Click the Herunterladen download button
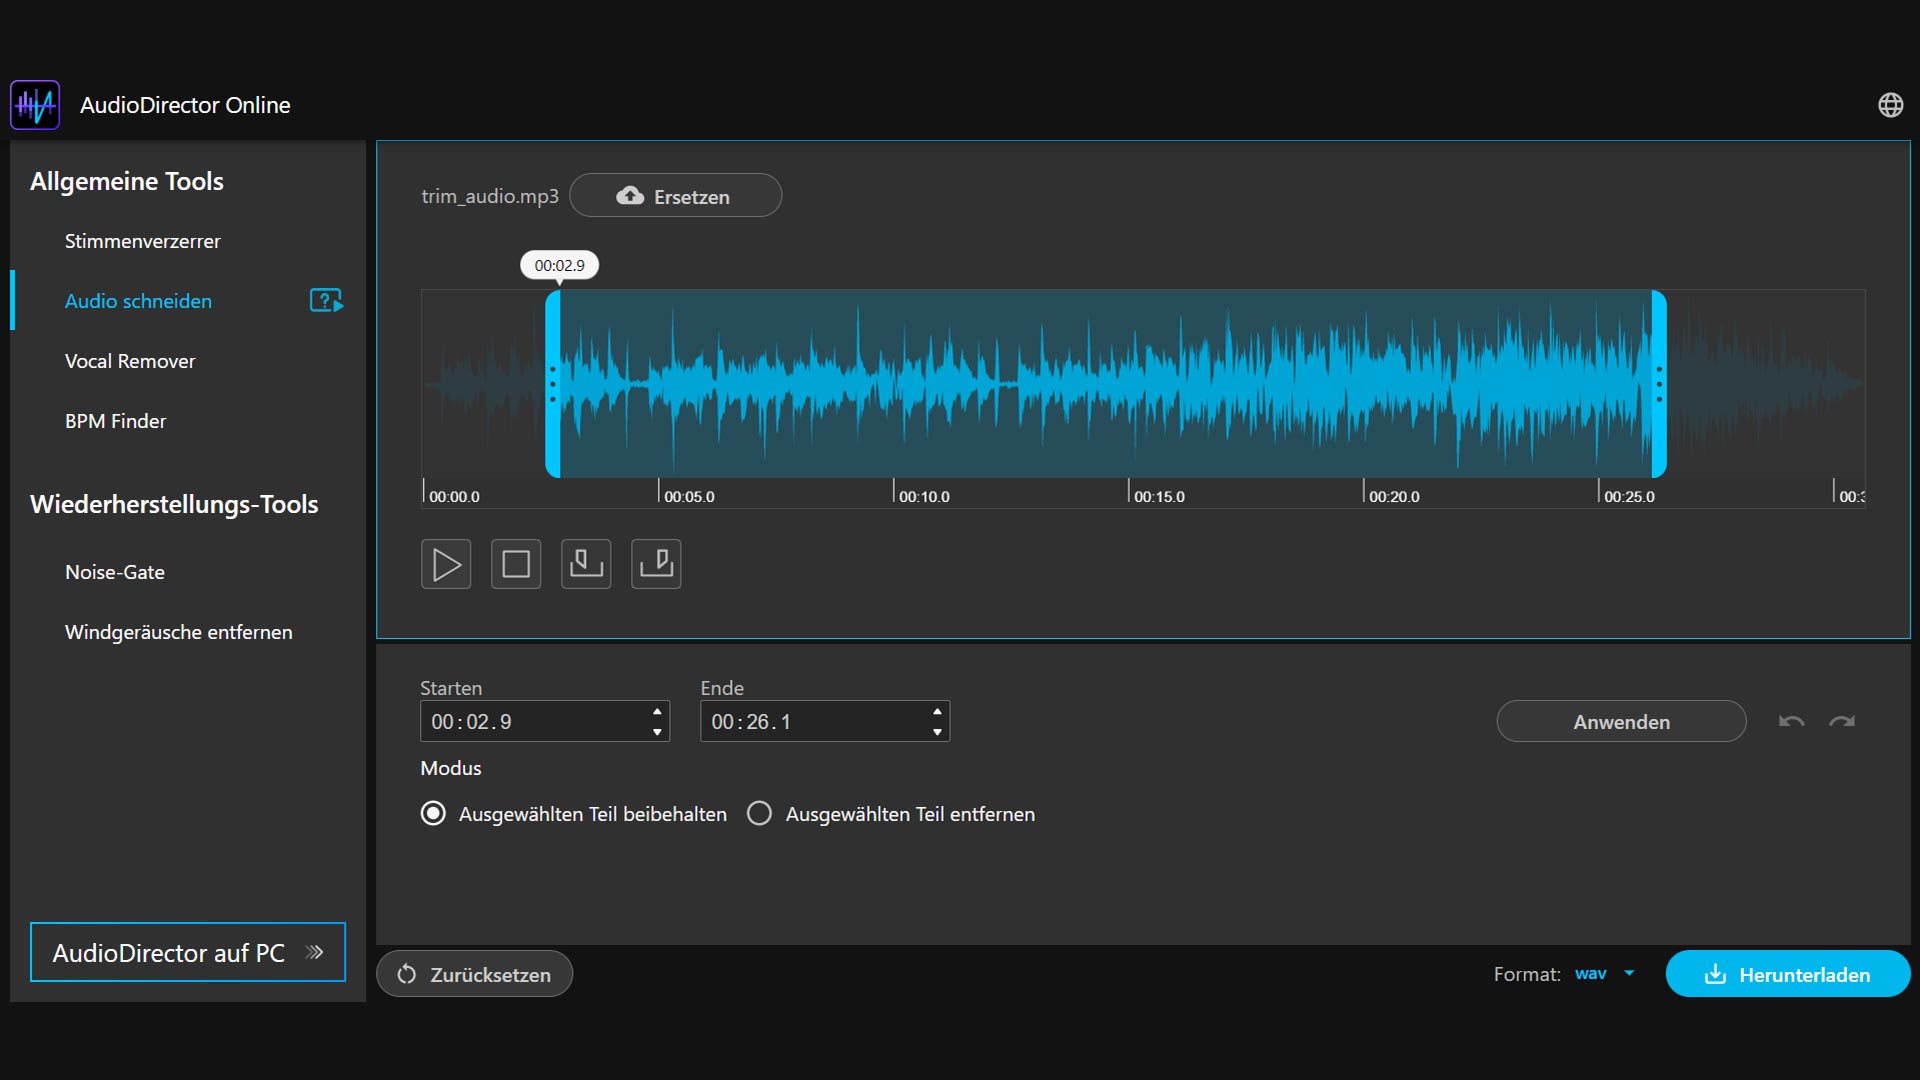1920x1080 pixels. pos(1787,974)
